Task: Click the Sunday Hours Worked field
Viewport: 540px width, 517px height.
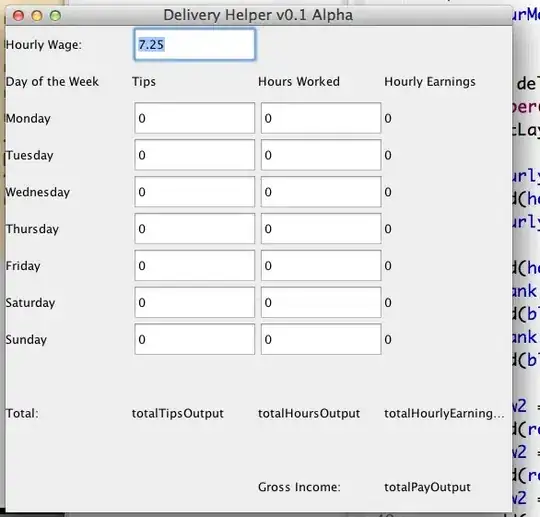Action: (321, 339)
